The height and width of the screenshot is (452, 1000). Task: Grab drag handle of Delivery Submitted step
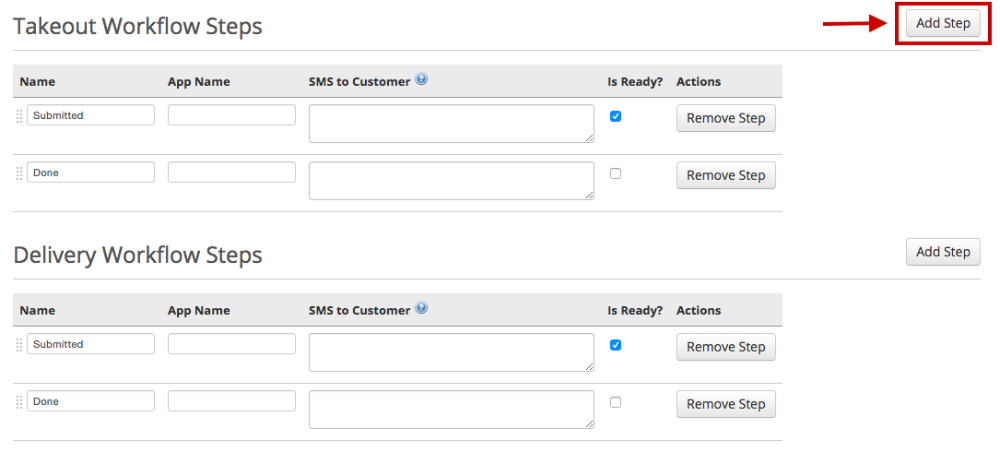tap(19, 345)
